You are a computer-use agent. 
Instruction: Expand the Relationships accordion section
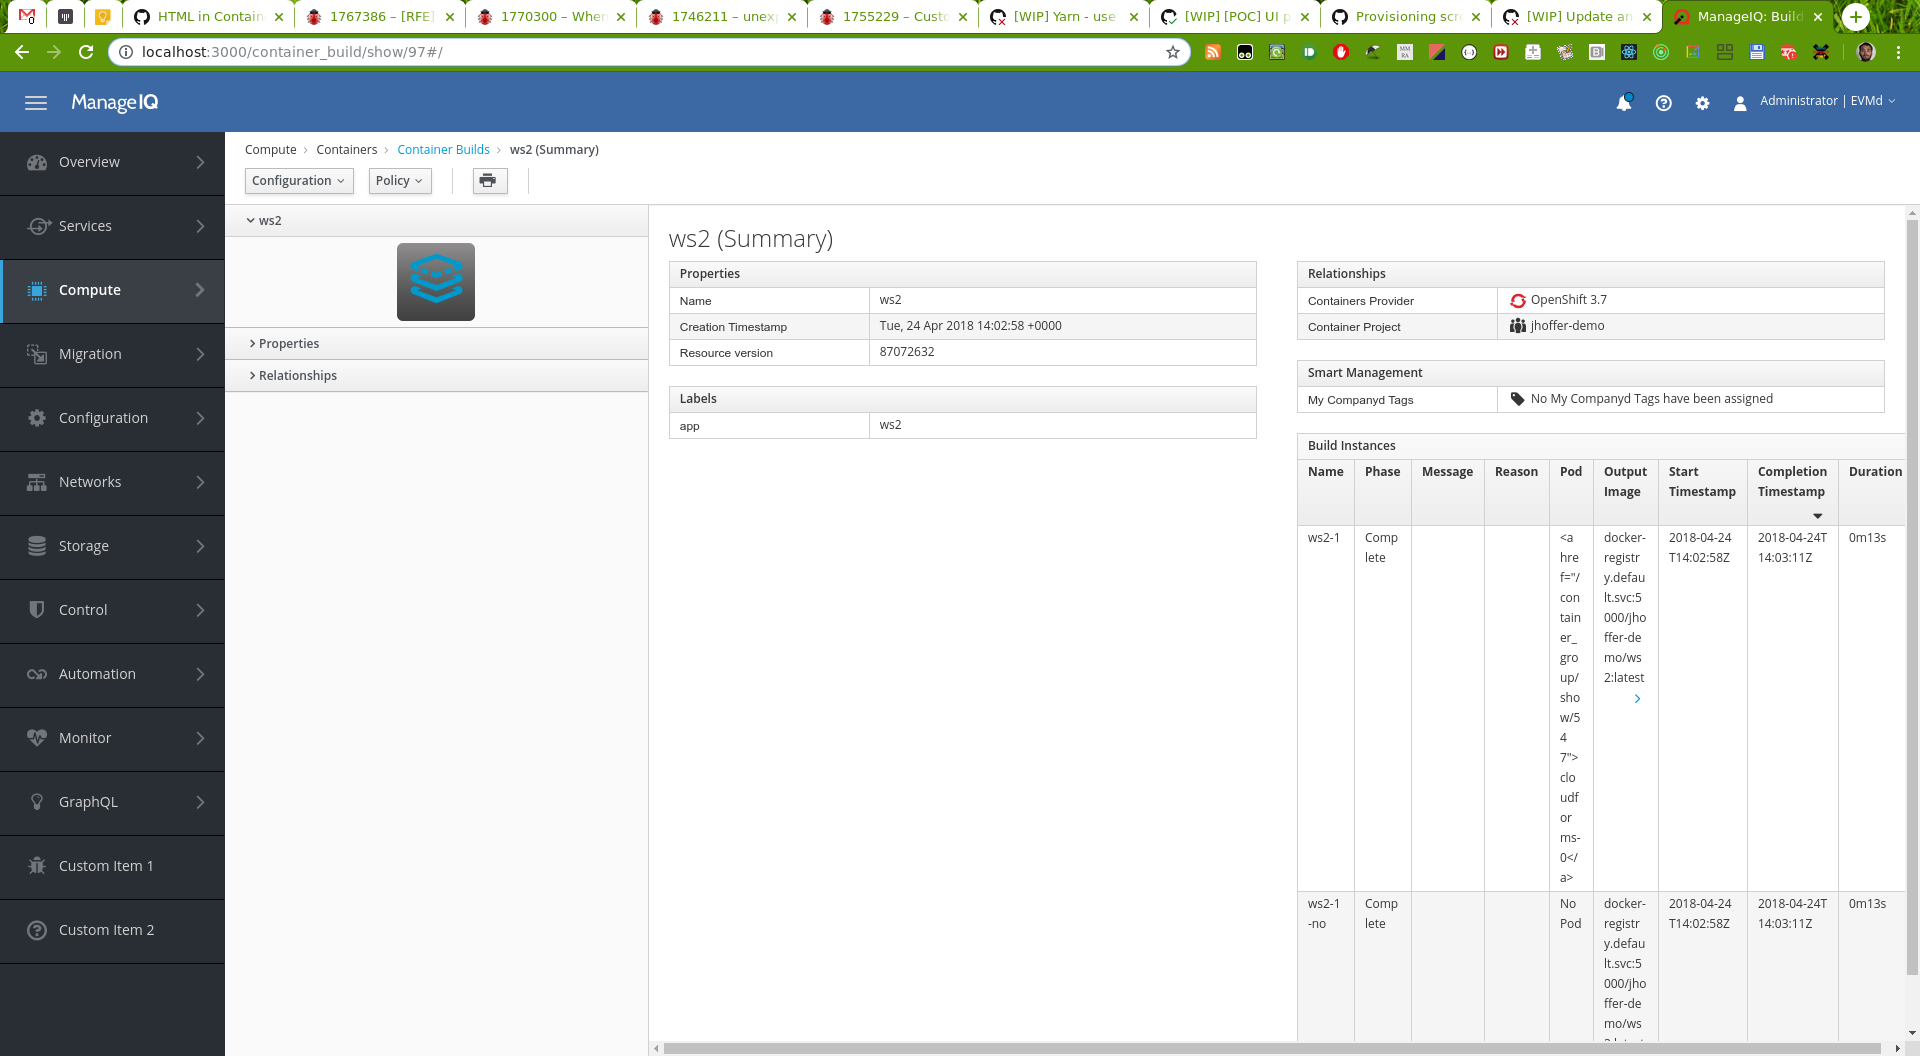point(437,376)
